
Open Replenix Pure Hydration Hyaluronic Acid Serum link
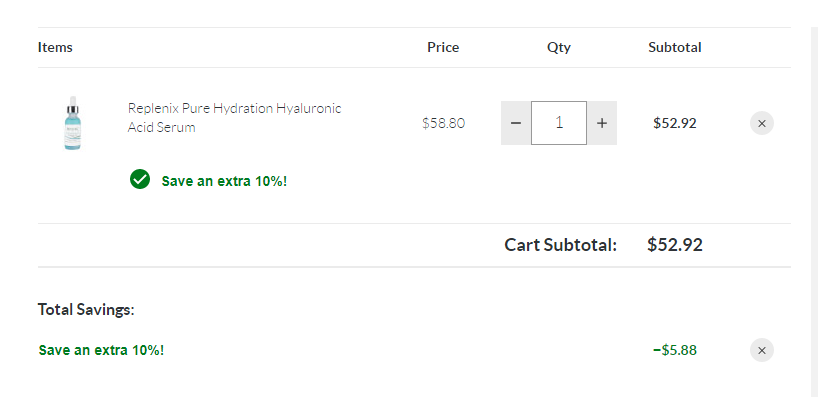(x=234, y=118)
